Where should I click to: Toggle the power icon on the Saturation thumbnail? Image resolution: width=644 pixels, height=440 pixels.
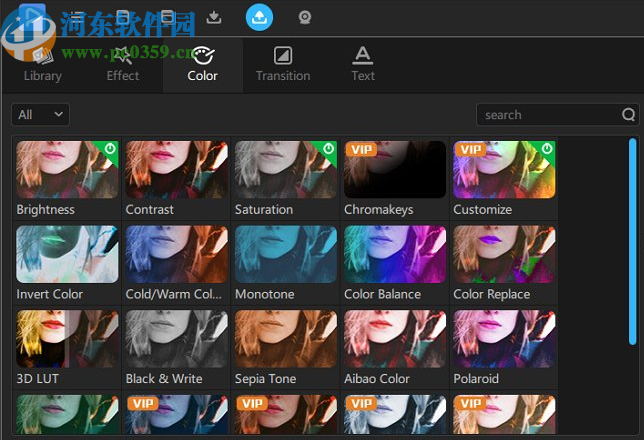point(328,149)
